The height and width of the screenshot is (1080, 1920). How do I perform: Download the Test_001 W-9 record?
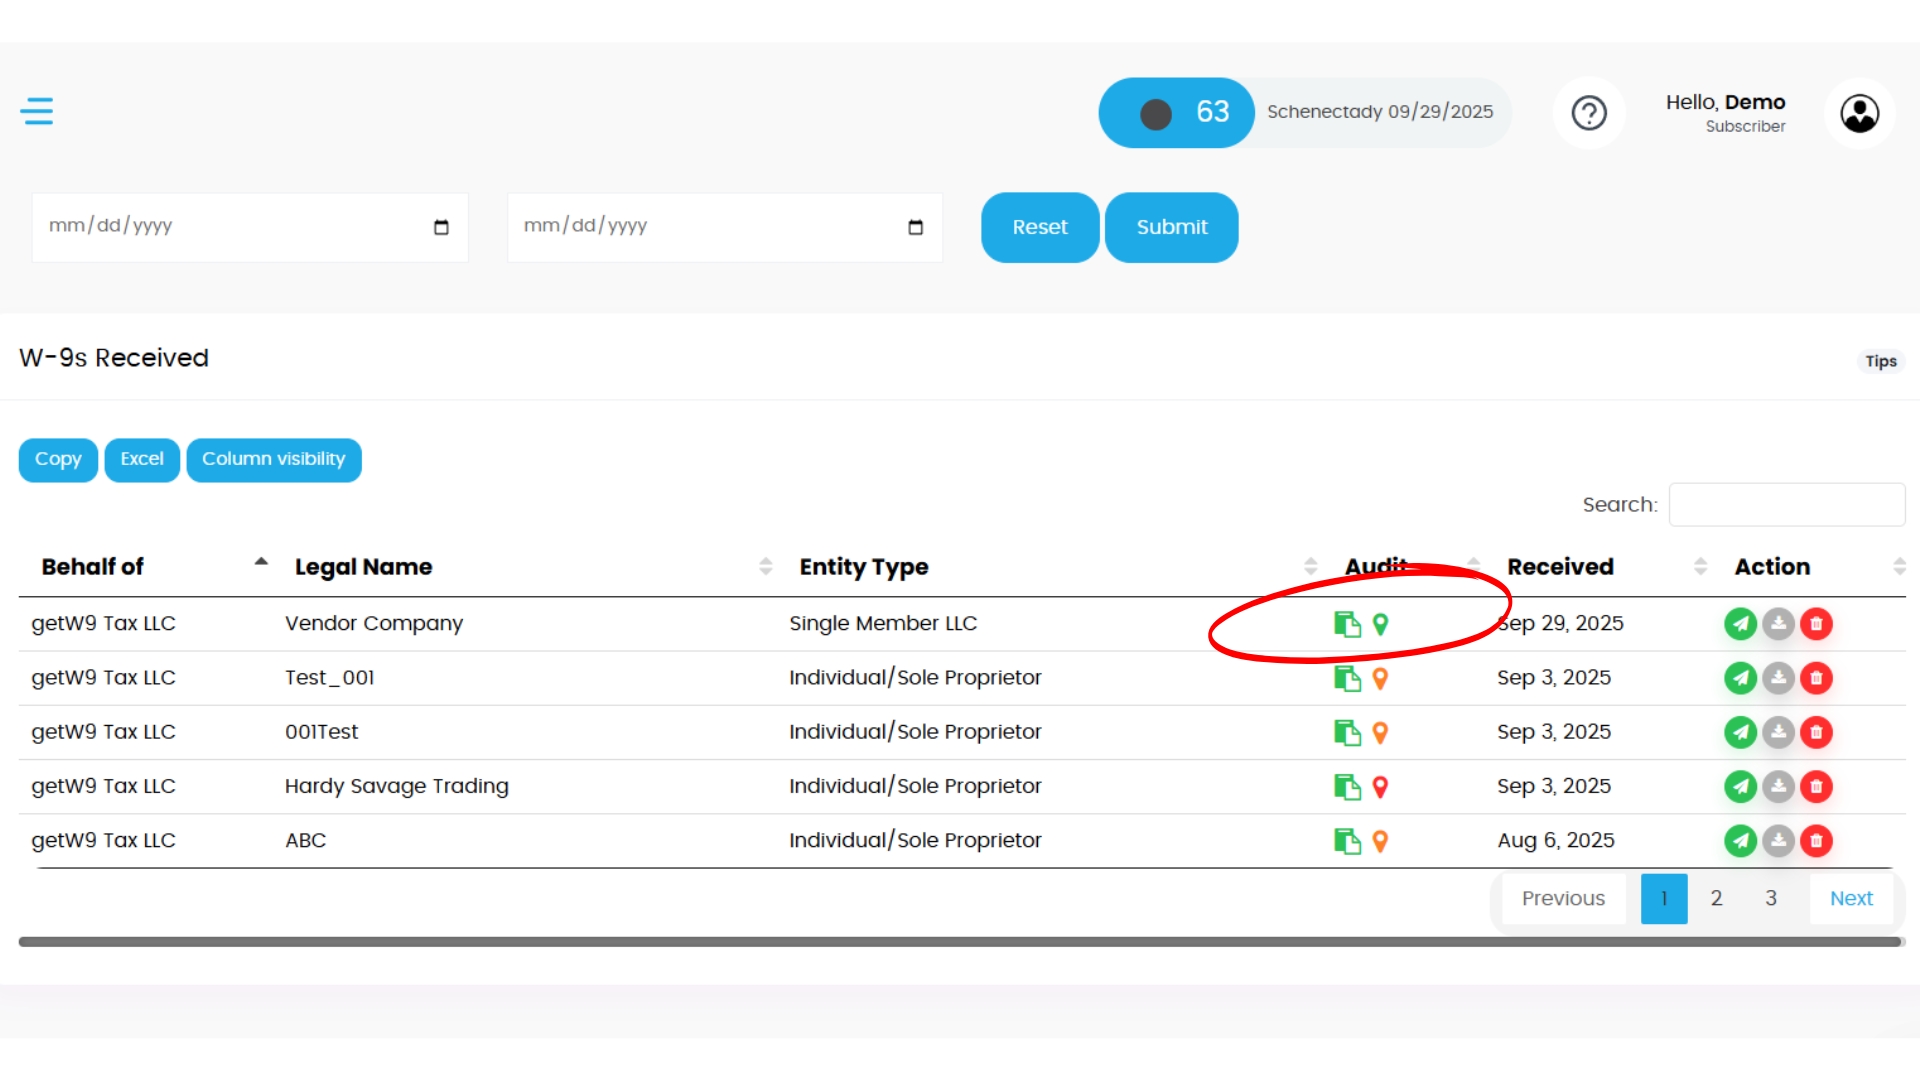click(x=1778, y=678)
